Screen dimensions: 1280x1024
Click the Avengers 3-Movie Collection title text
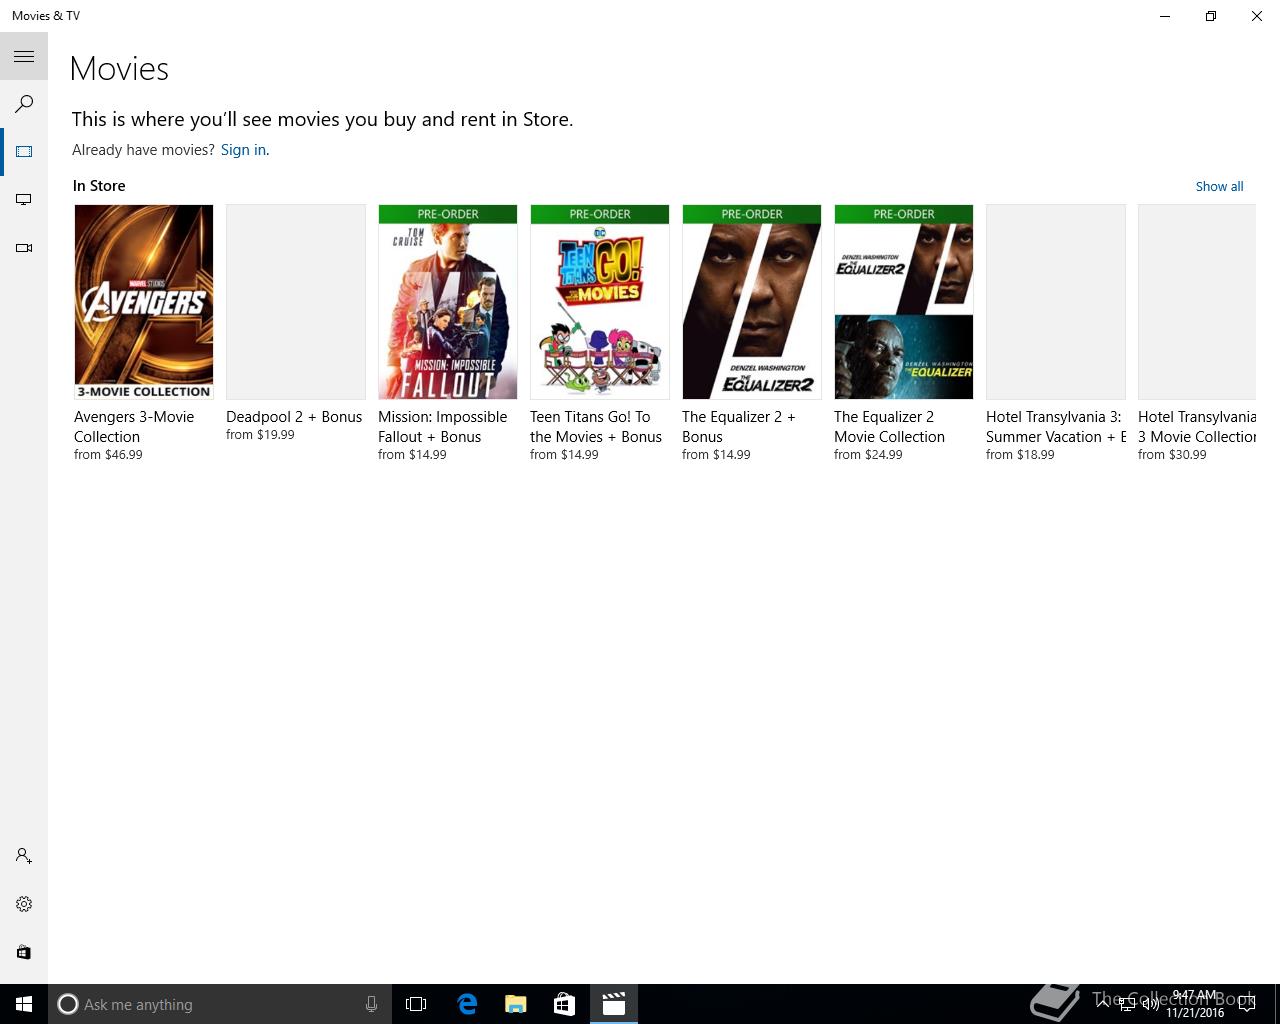click(x=134, y=427)
